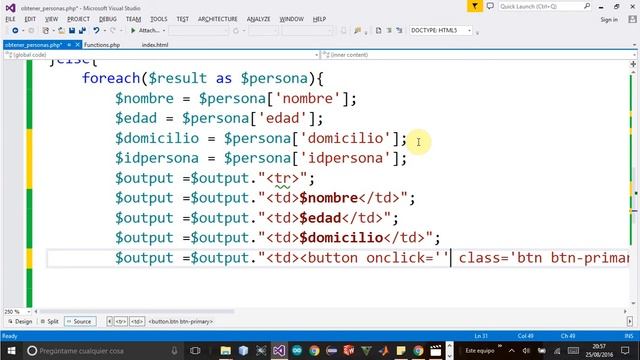Open the Arduino app from taskbar
Screen dimensions: 640x360
tap(297, 351)
